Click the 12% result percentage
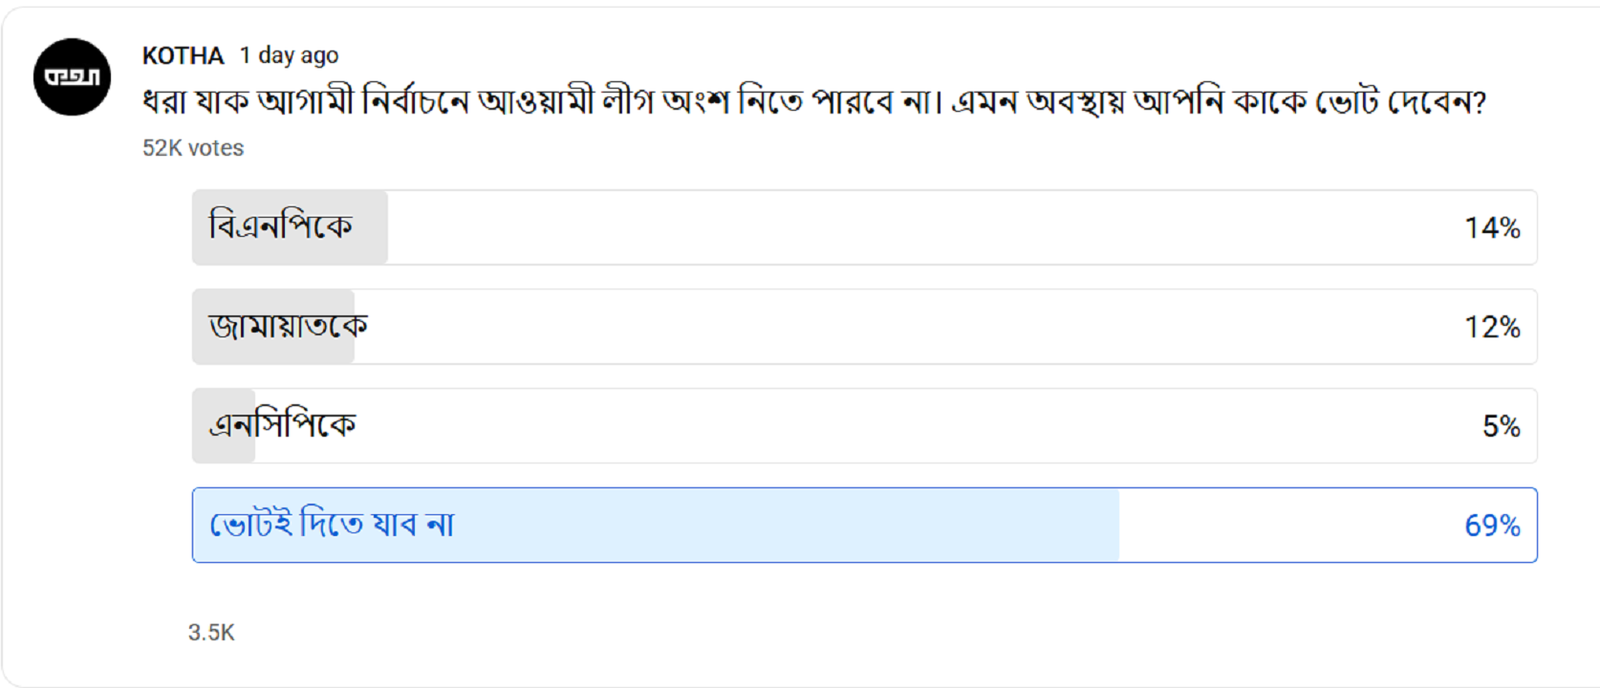The width and height of the screenshot is (1600, 688). (1492, 327)
